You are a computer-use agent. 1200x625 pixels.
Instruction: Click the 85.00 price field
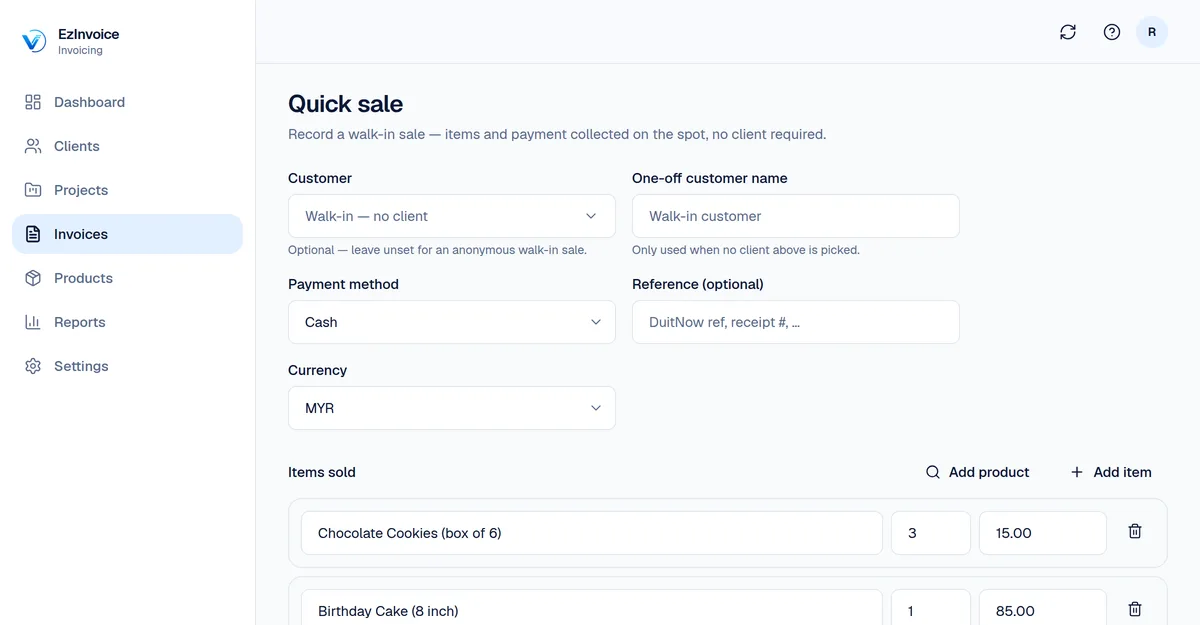[1043, 610]
